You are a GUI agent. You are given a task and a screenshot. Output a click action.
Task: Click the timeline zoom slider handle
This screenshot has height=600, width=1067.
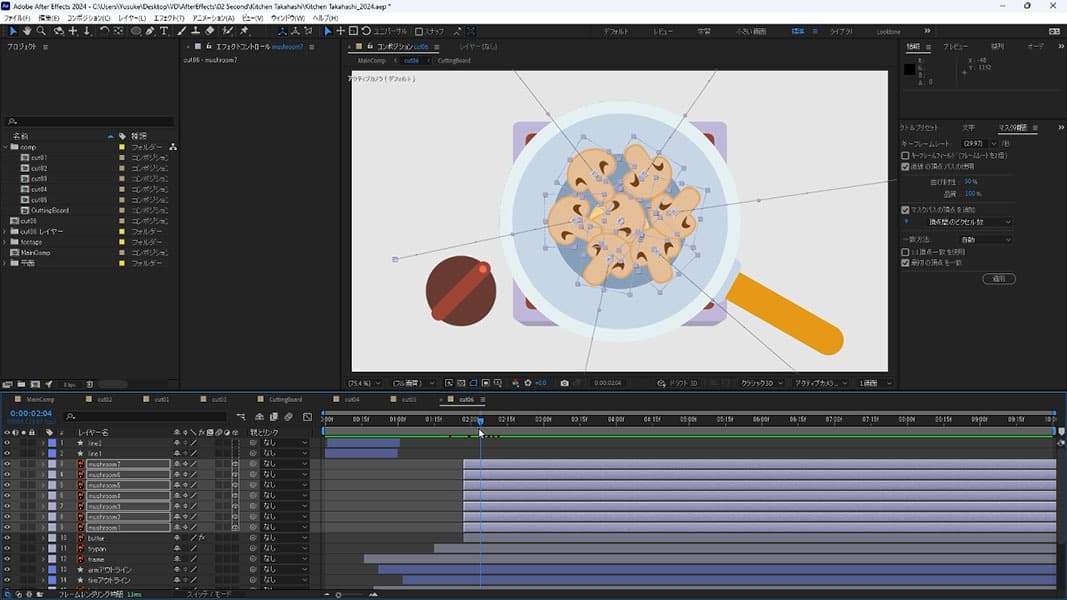click(x=338, y=594)
